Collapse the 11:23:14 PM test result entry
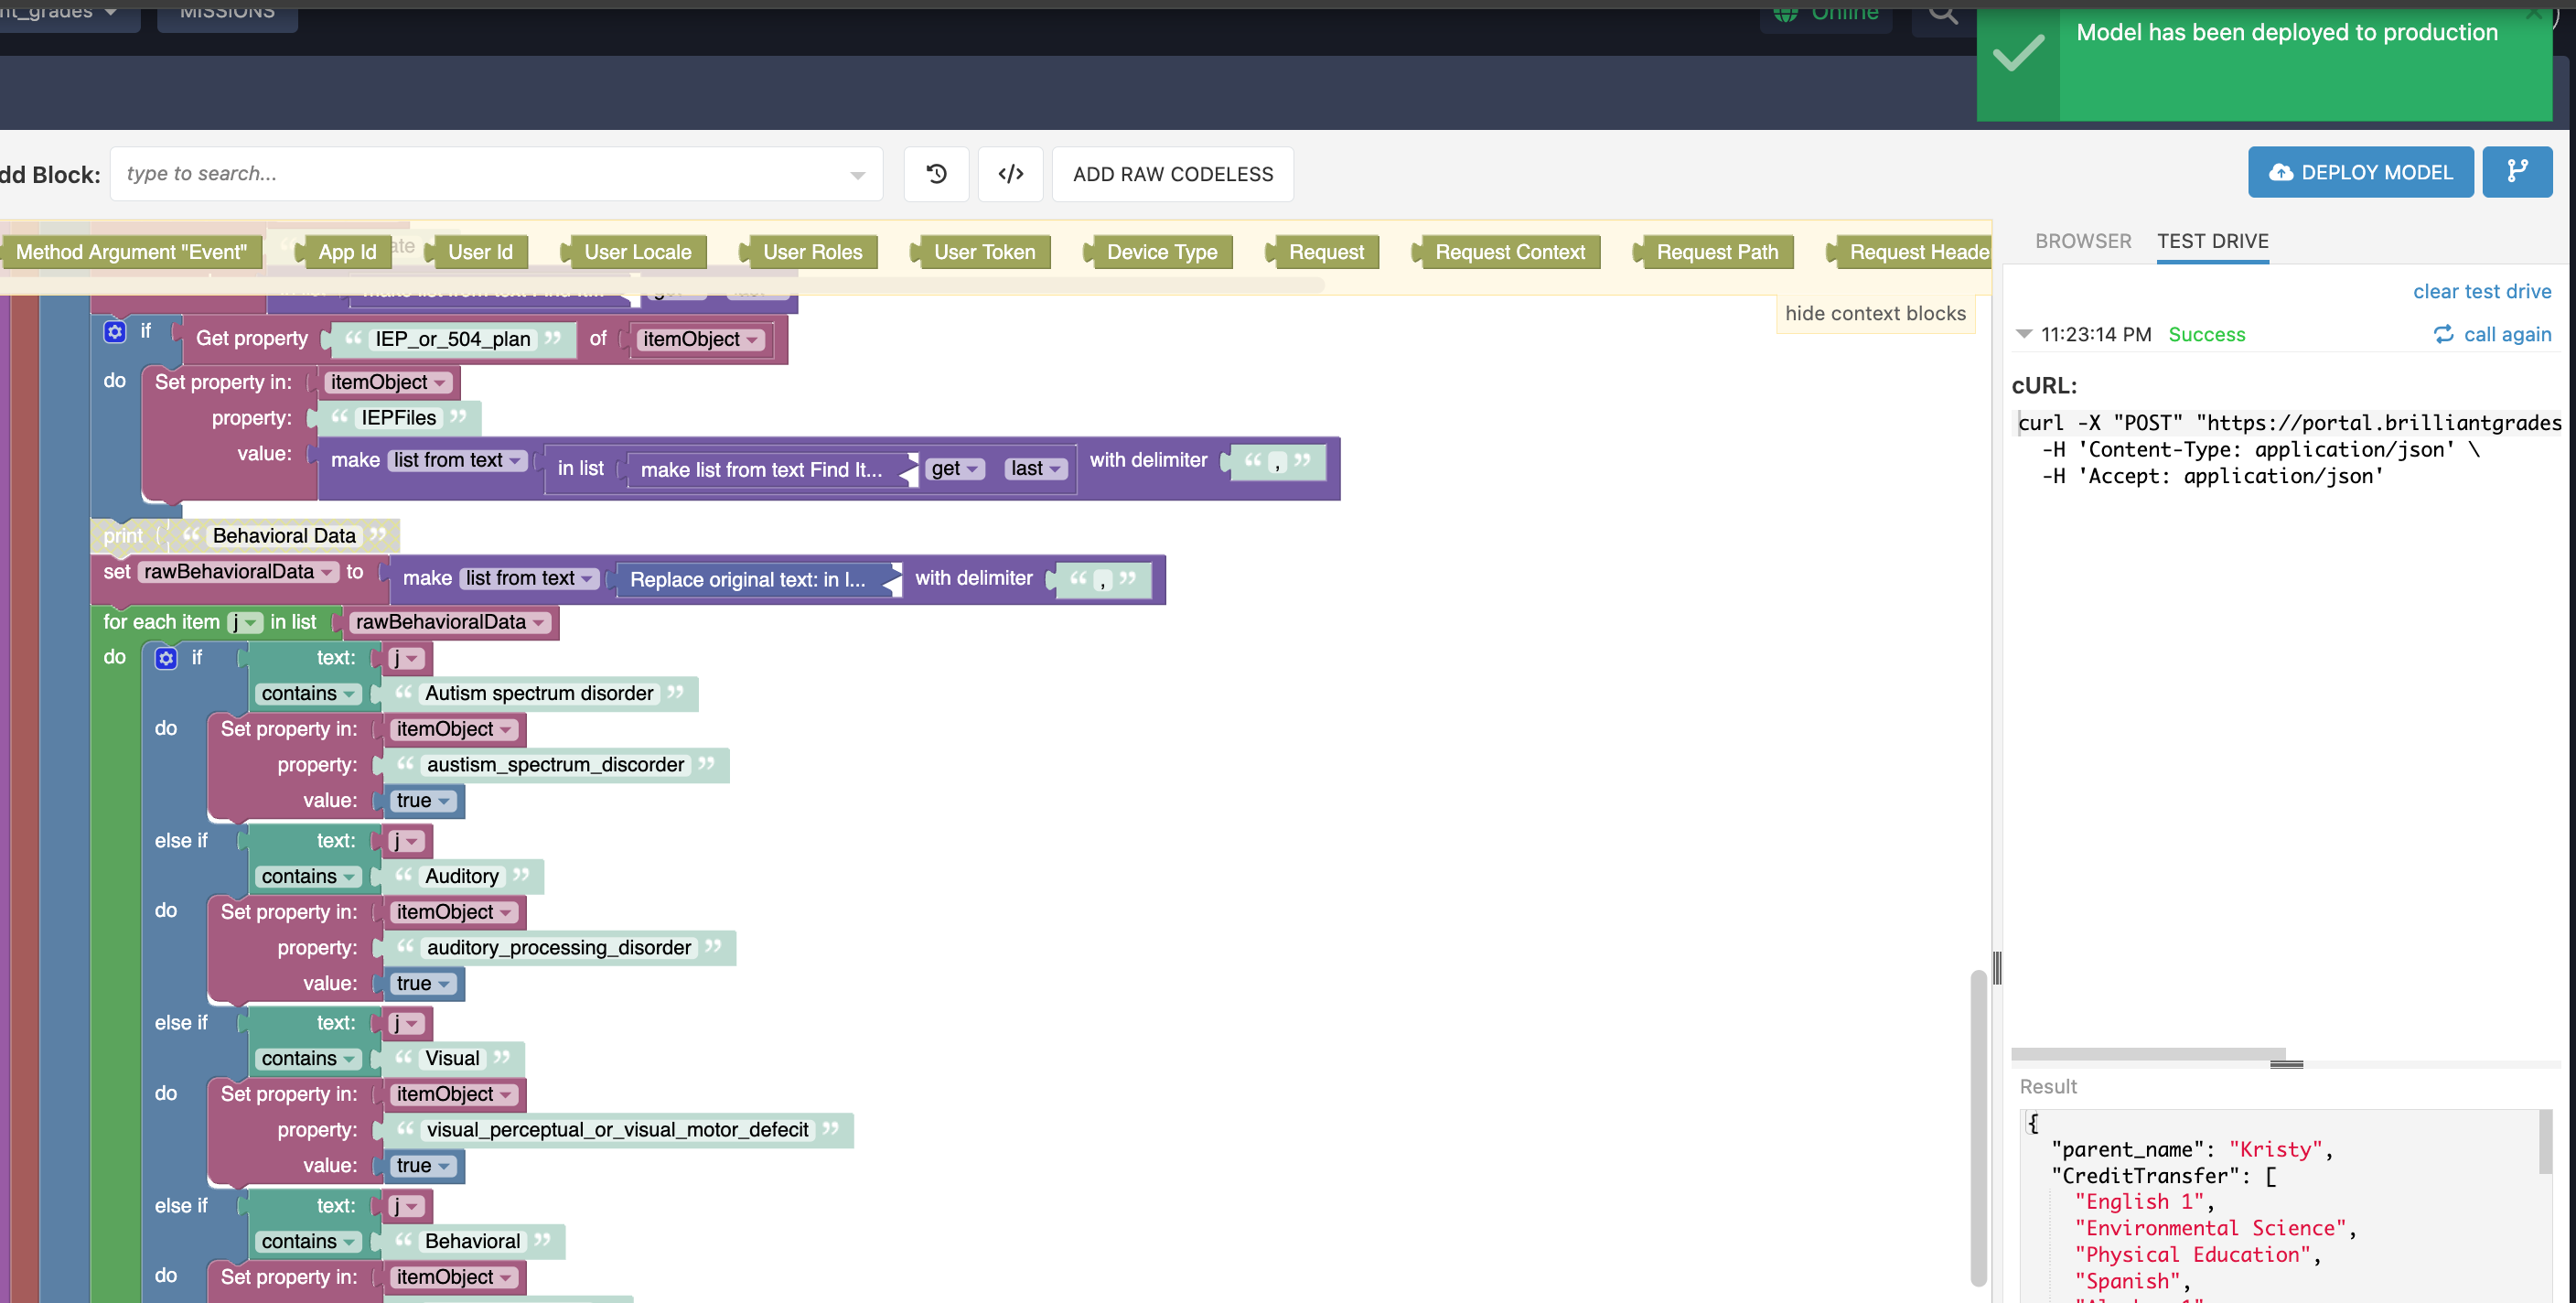Screen dimensions: 2576x1303 2024,334
